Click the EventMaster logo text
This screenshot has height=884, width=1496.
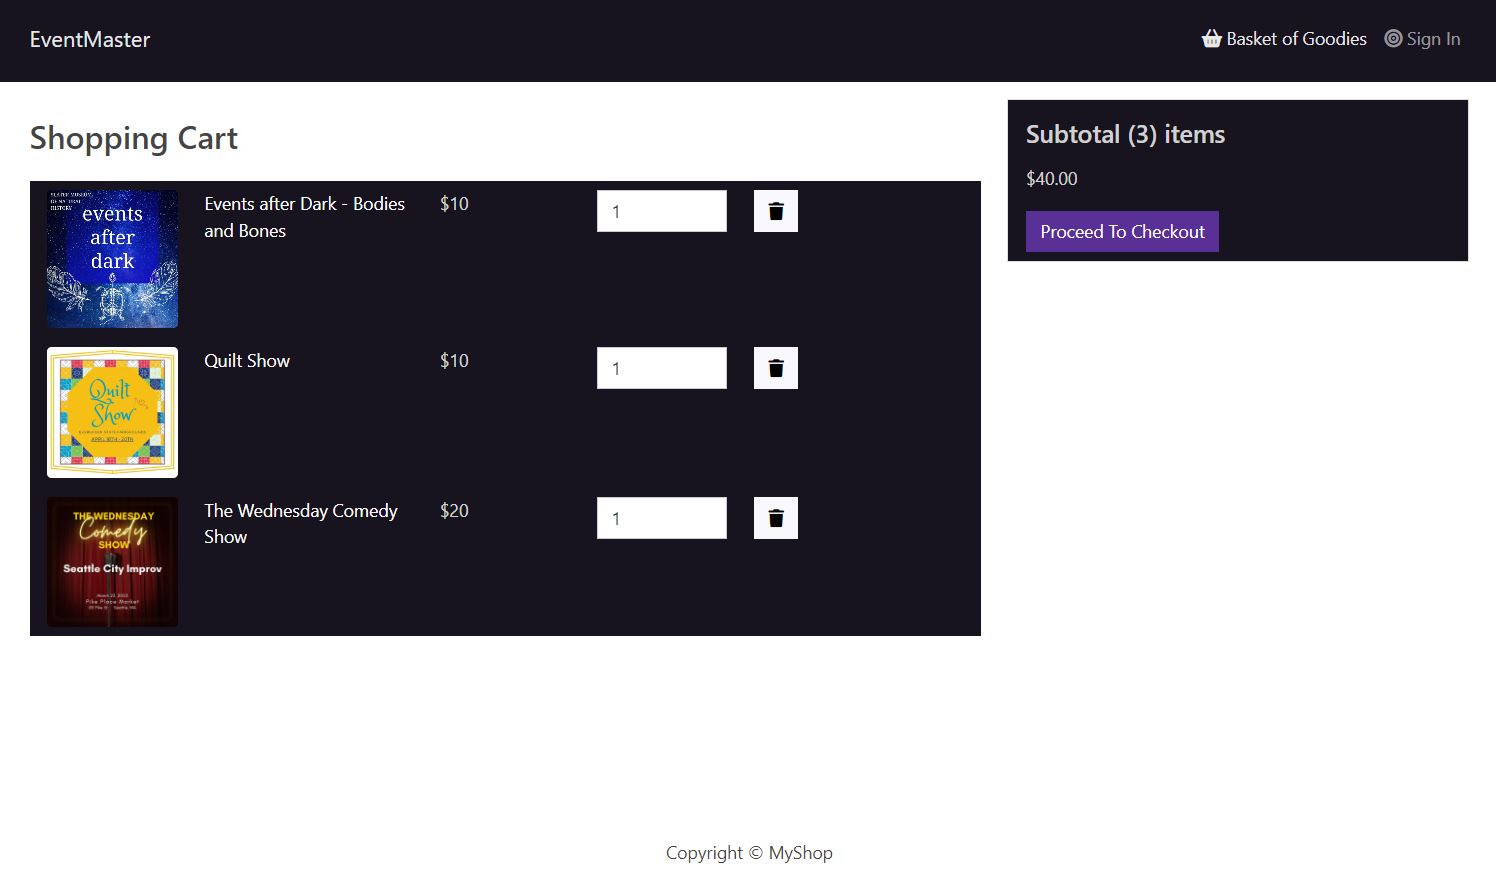click(x=90, y=39)
